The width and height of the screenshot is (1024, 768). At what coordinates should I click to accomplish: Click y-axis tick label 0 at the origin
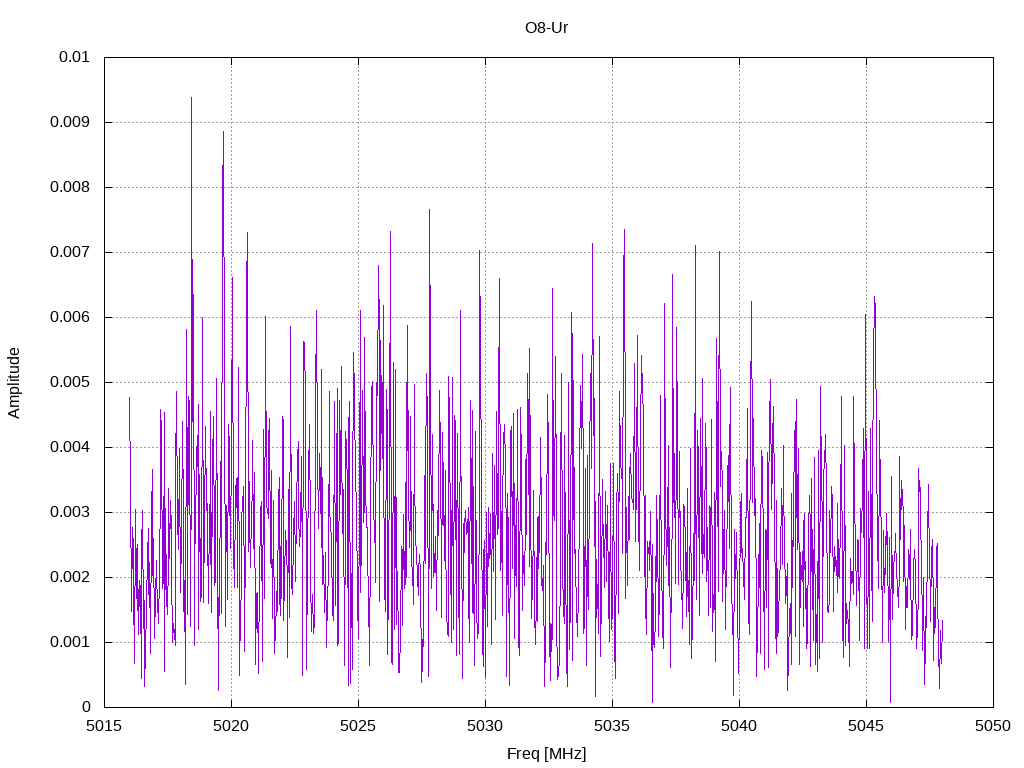tap(86, 707)
